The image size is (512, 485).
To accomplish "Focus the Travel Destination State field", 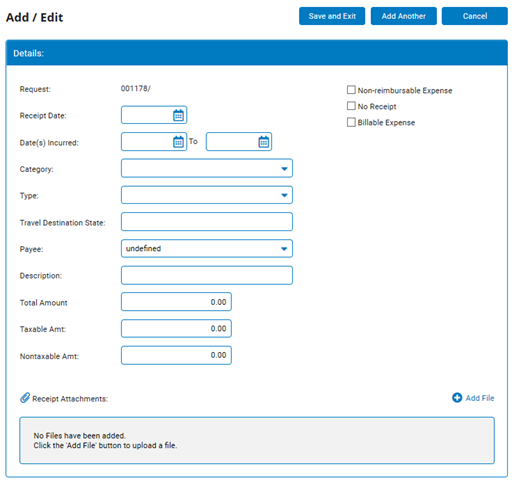I will pyautogui.click(x=207, y=222).
